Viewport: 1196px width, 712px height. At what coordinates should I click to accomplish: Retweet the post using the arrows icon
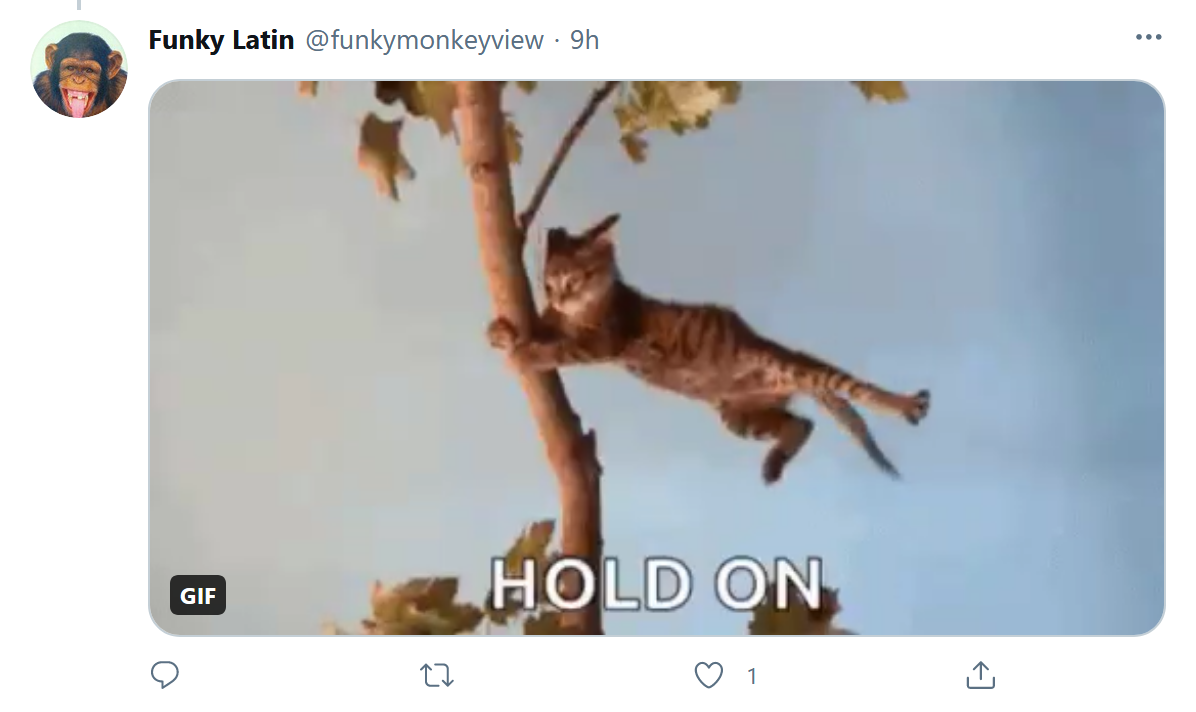(x=437, y=675)
